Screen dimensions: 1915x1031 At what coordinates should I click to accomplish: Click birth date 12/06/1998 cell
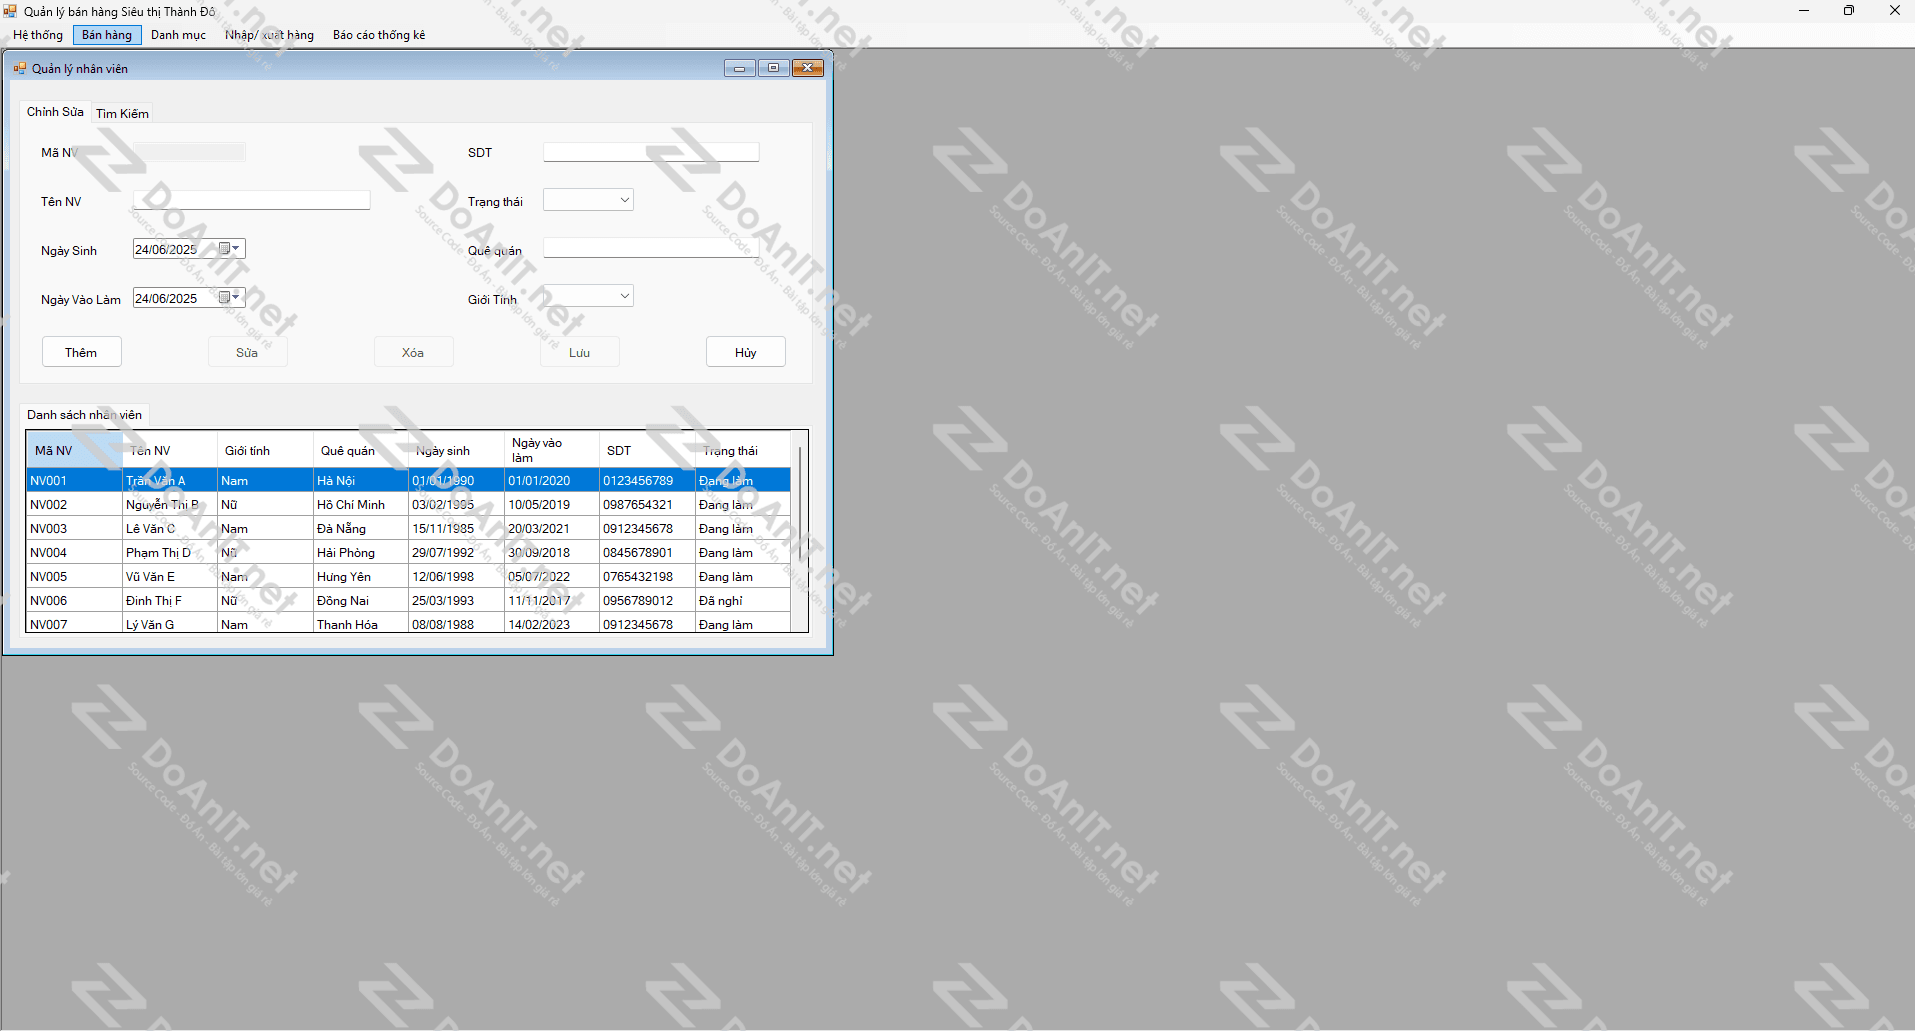click(x=456, y=577)
